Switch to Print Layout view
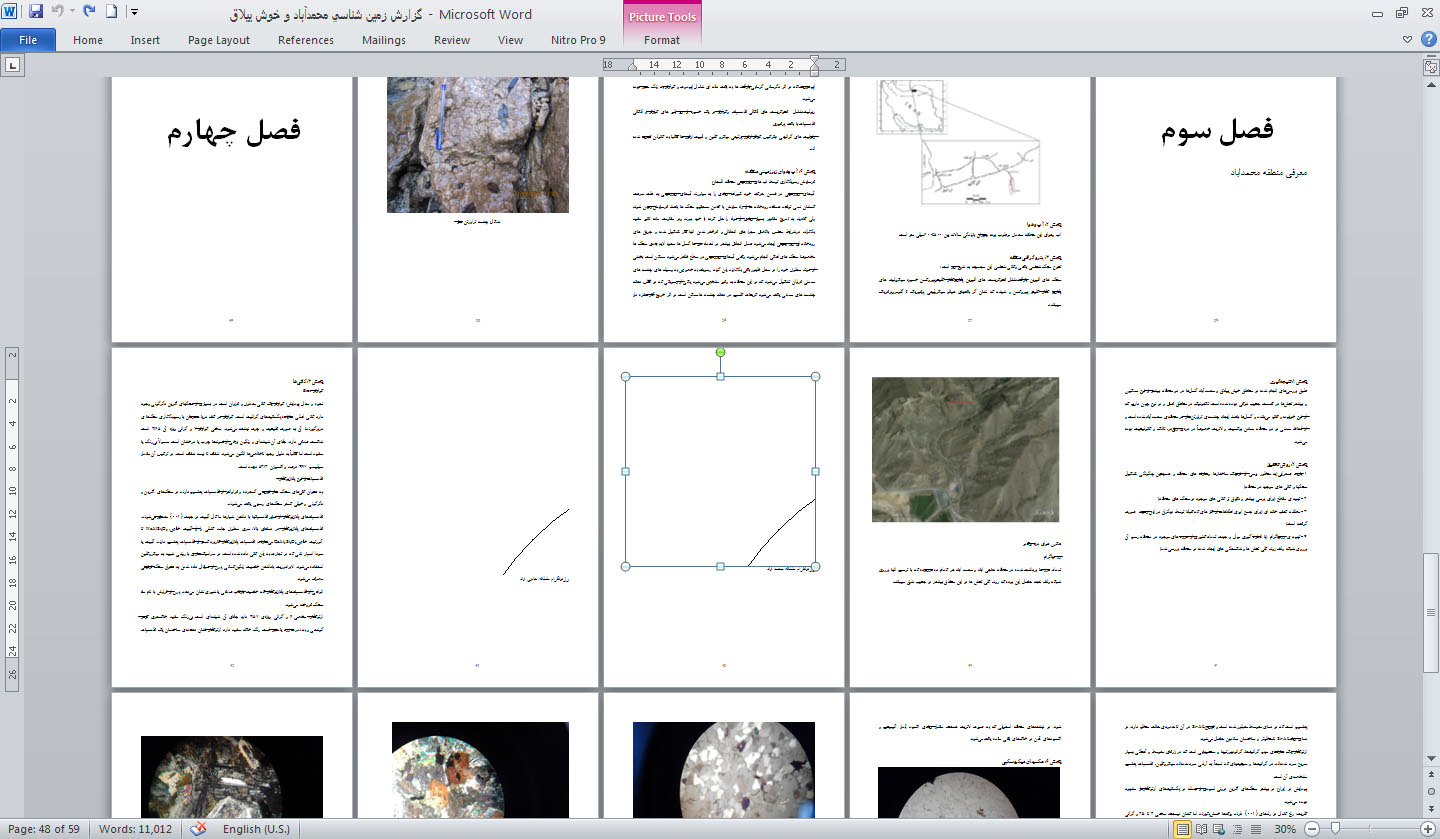Image resolution: width=1440 pixels, height=839 pixels. point(1183,829)
